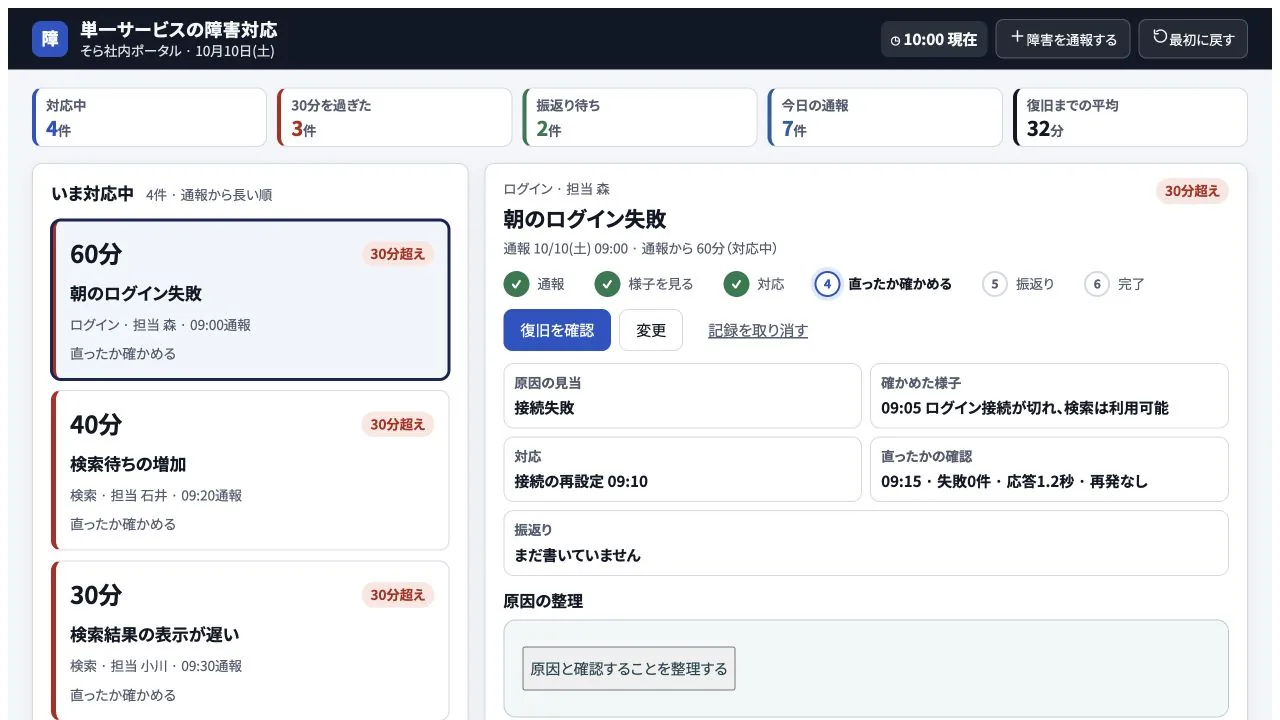
Task: Open the 40分 検索待ちの増加 incident card
Action: click(250, 470)
